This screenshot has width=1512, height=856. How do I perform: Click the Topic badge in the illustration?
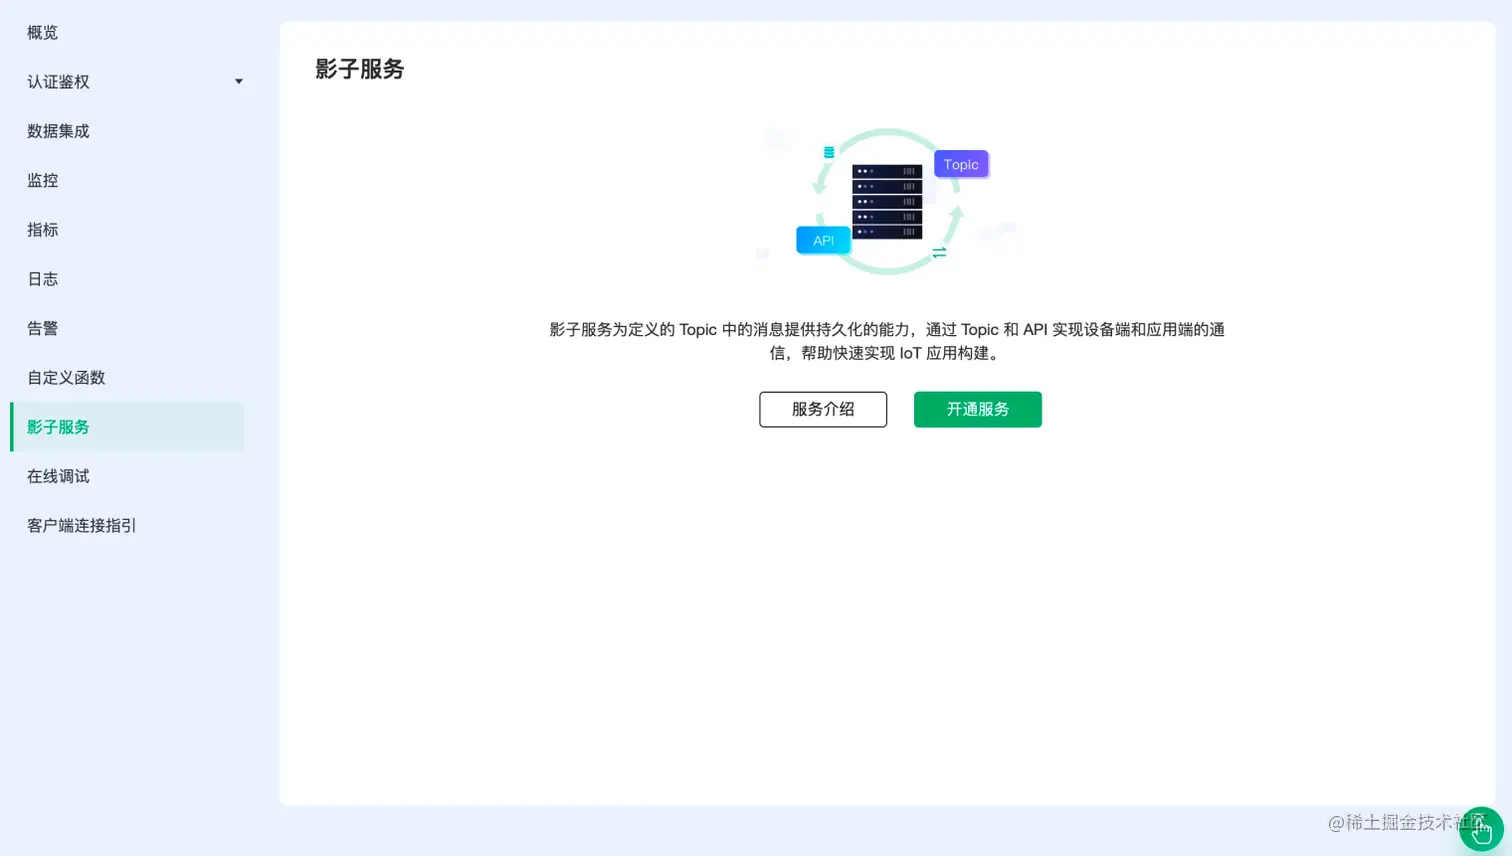(960, 164)
